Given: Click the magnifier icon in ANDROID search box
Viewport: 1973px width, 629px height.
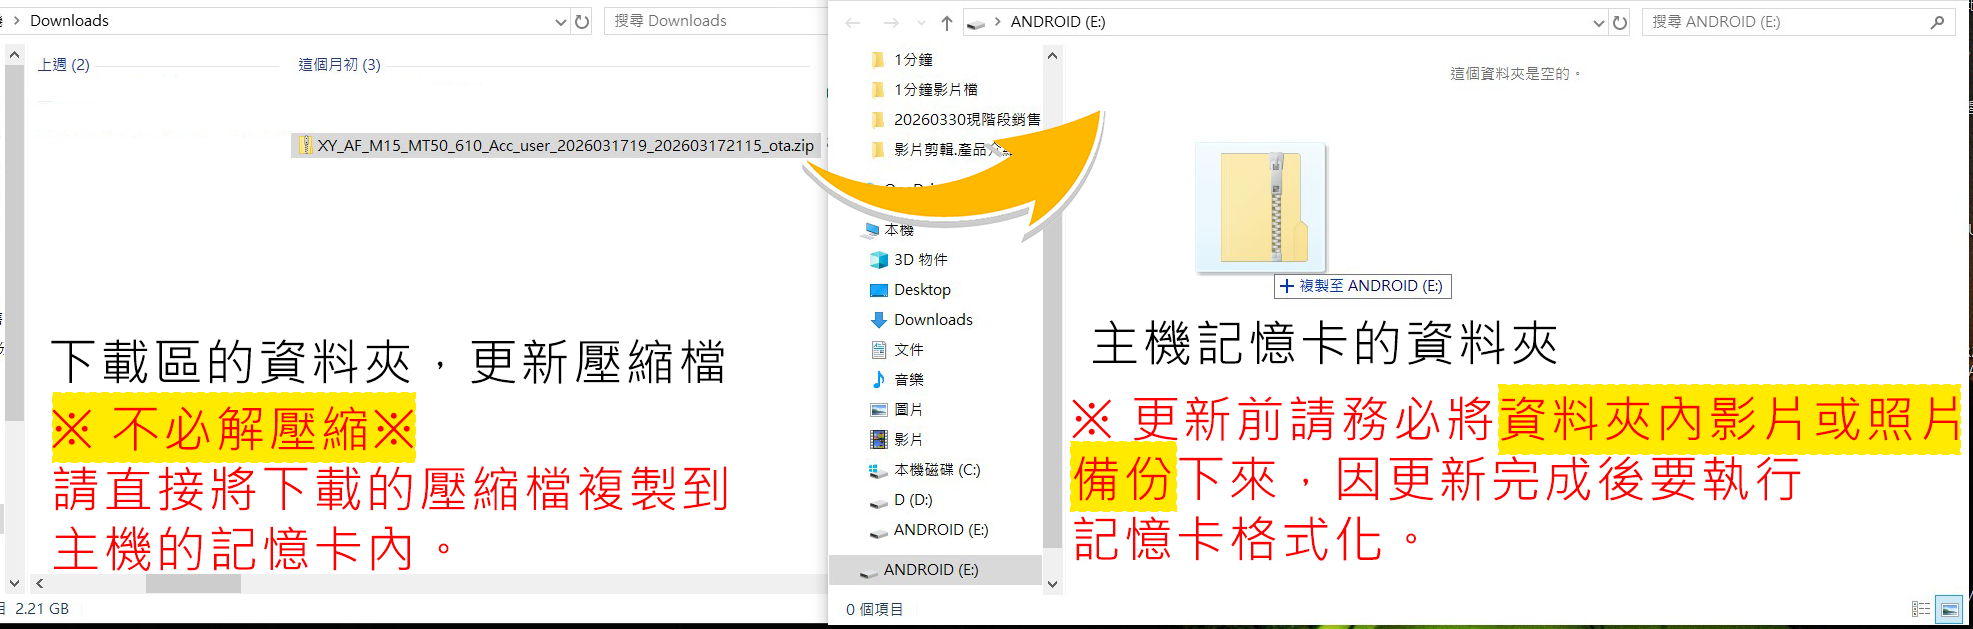Looking at the screenshot, I should [x=1937, y=22].
